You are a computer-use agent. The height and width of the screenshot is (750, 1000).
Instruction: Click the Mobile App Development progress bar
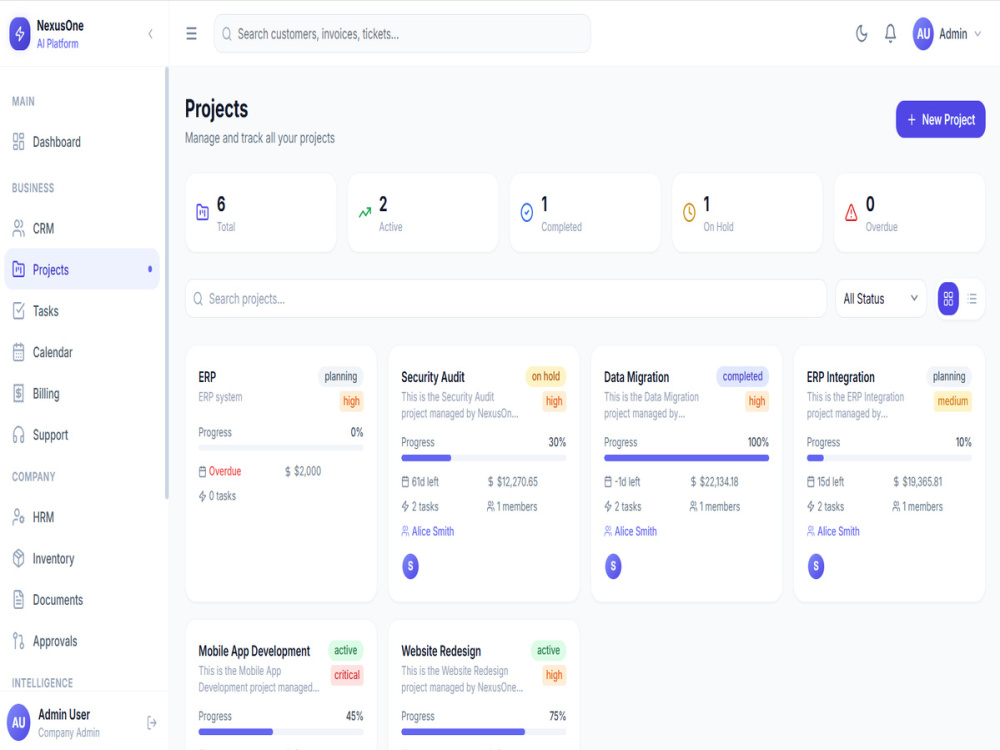coord(281,732)
